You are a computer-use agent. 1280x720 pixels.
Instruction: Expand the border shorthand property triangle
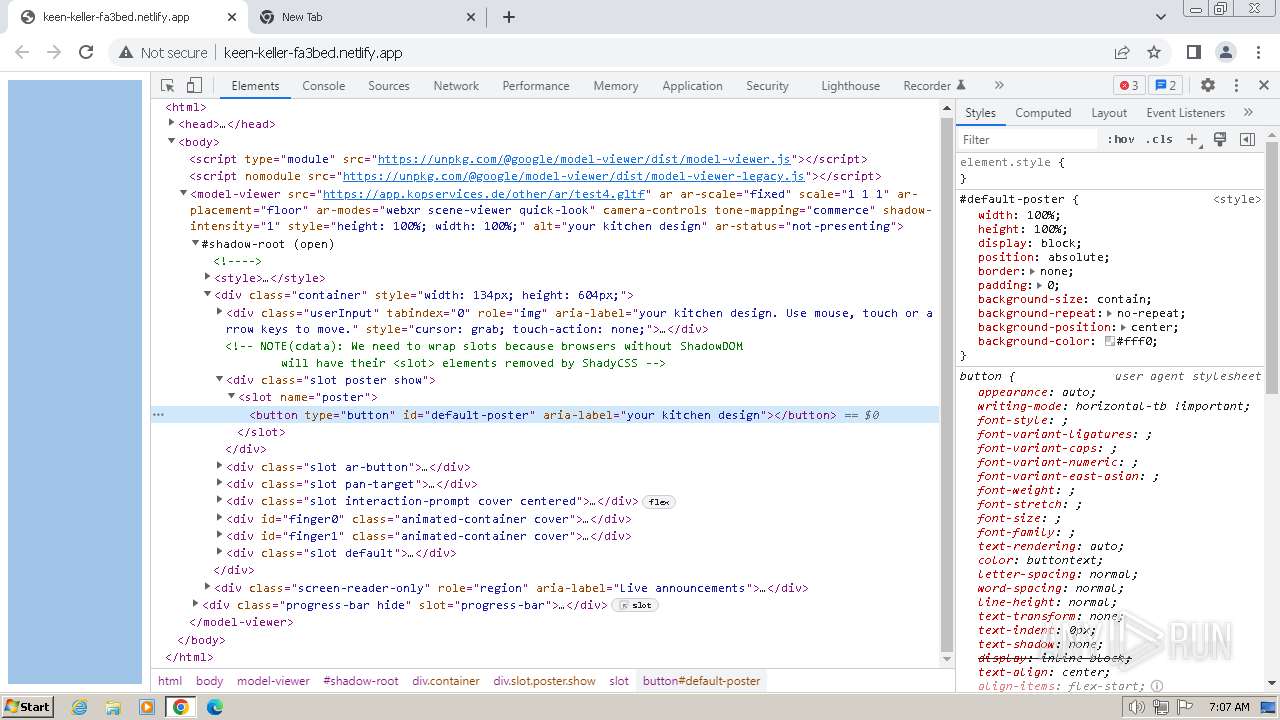(x=1034, y=271)
